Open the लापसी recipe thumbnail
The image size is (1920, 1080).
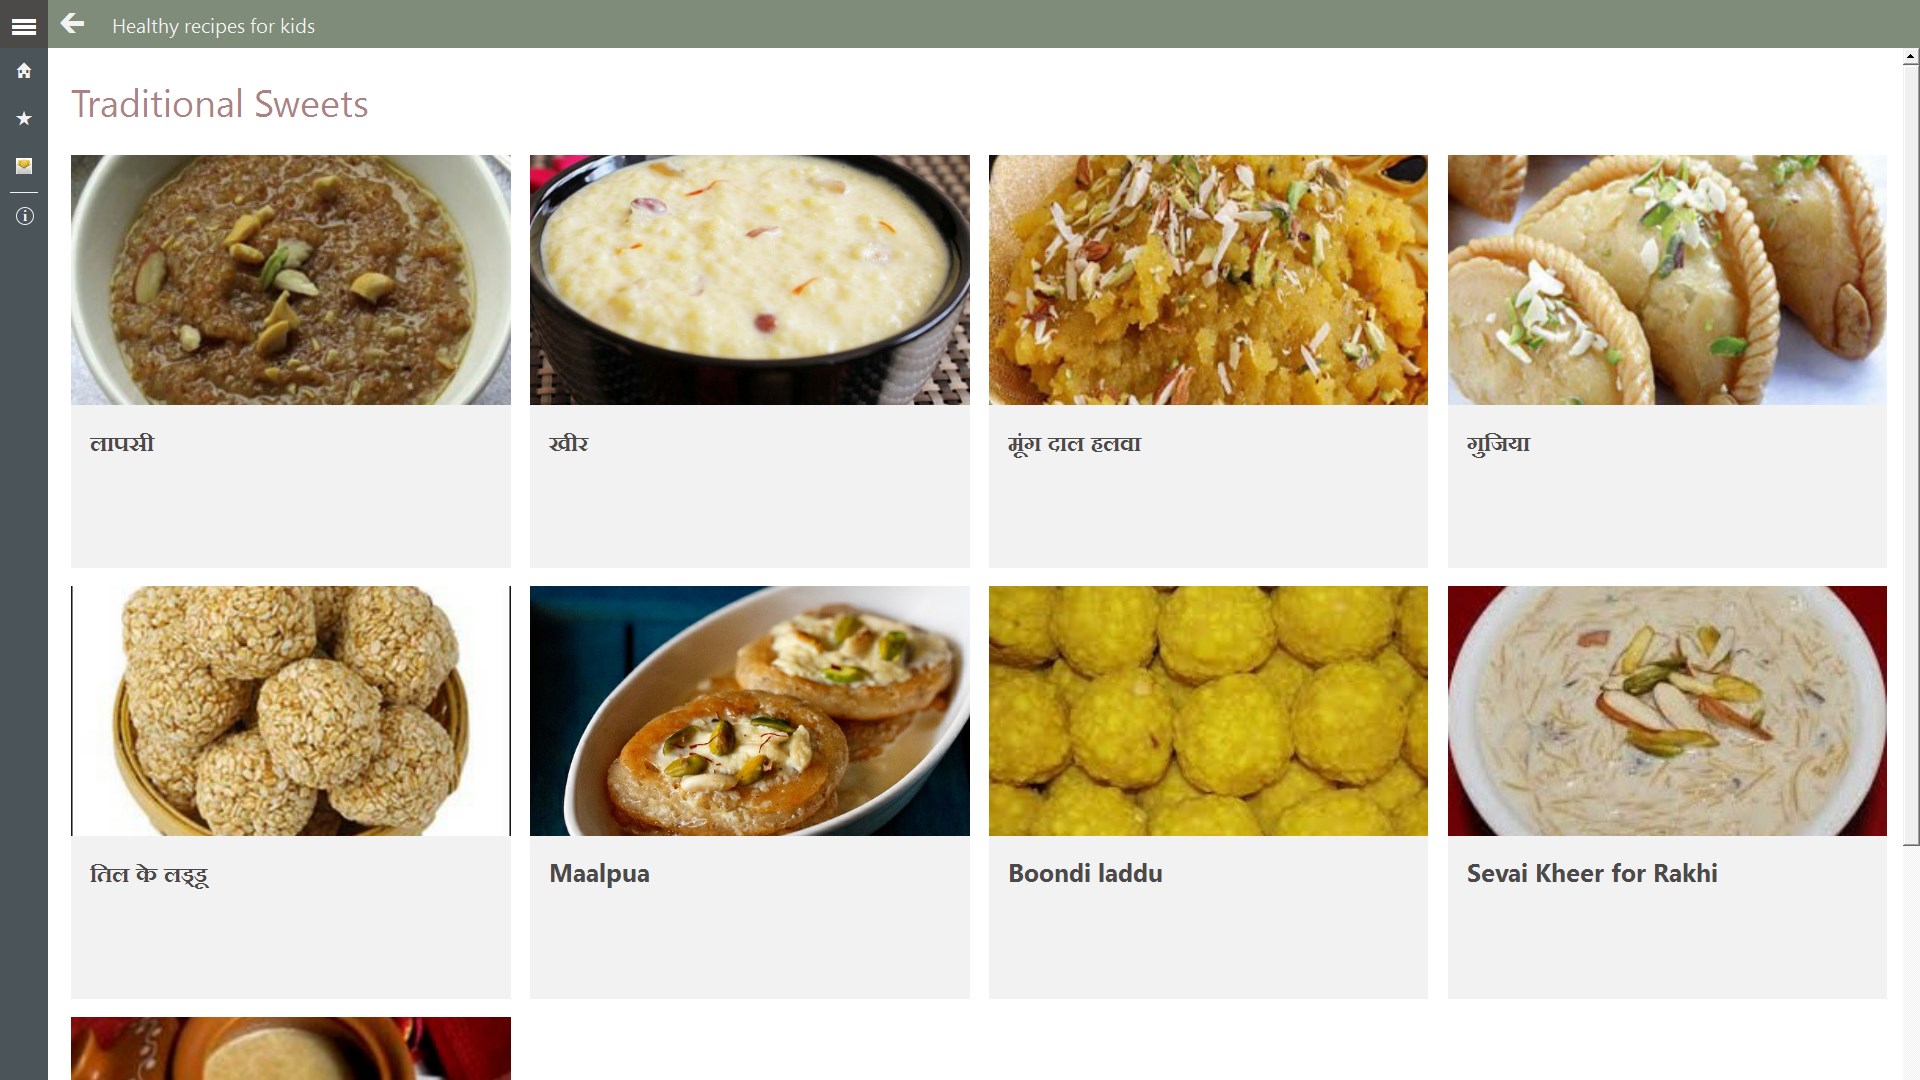pyautogui.click(x=291, y=280)
